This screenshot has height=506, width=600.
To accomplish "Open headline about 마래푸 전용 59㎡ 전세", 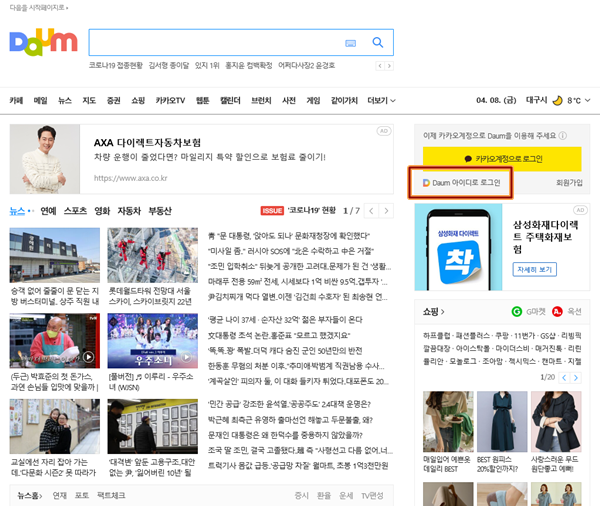I will point(298,282).
